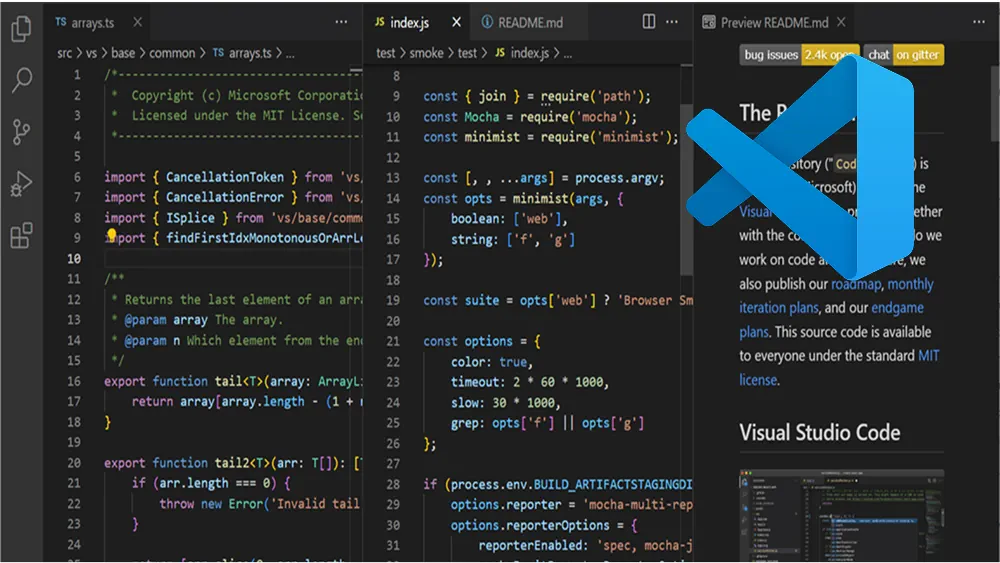Click the index.js editor vertical scrollbar
The width and height of the screenshot is (1000, 563).
point(685,190)
